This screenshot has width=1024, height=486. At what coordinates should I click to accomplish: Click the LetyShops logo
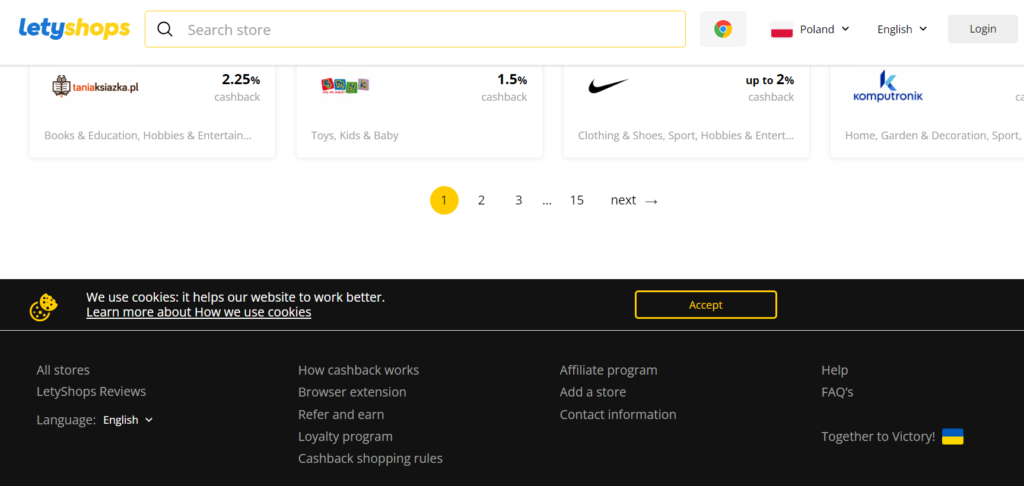pos(74,29)
